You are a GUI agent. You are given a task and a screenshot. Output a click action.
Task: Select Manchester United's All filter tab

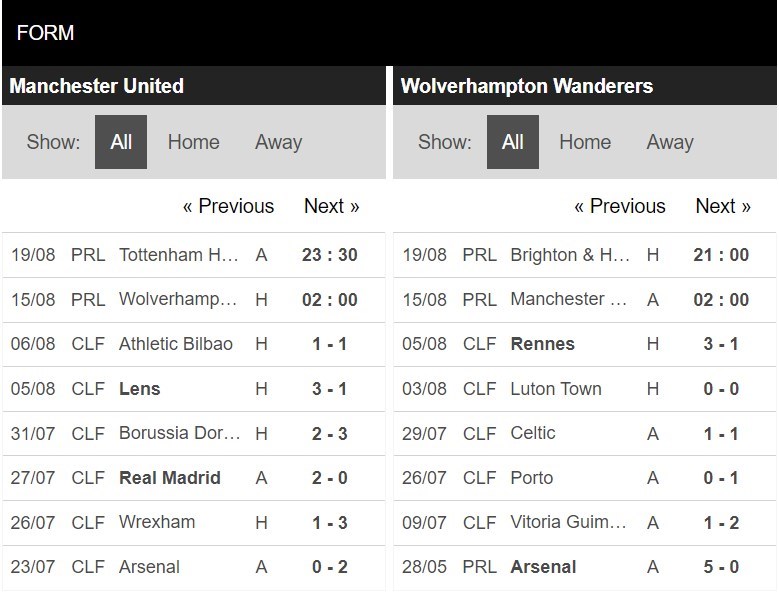(121, 142)
